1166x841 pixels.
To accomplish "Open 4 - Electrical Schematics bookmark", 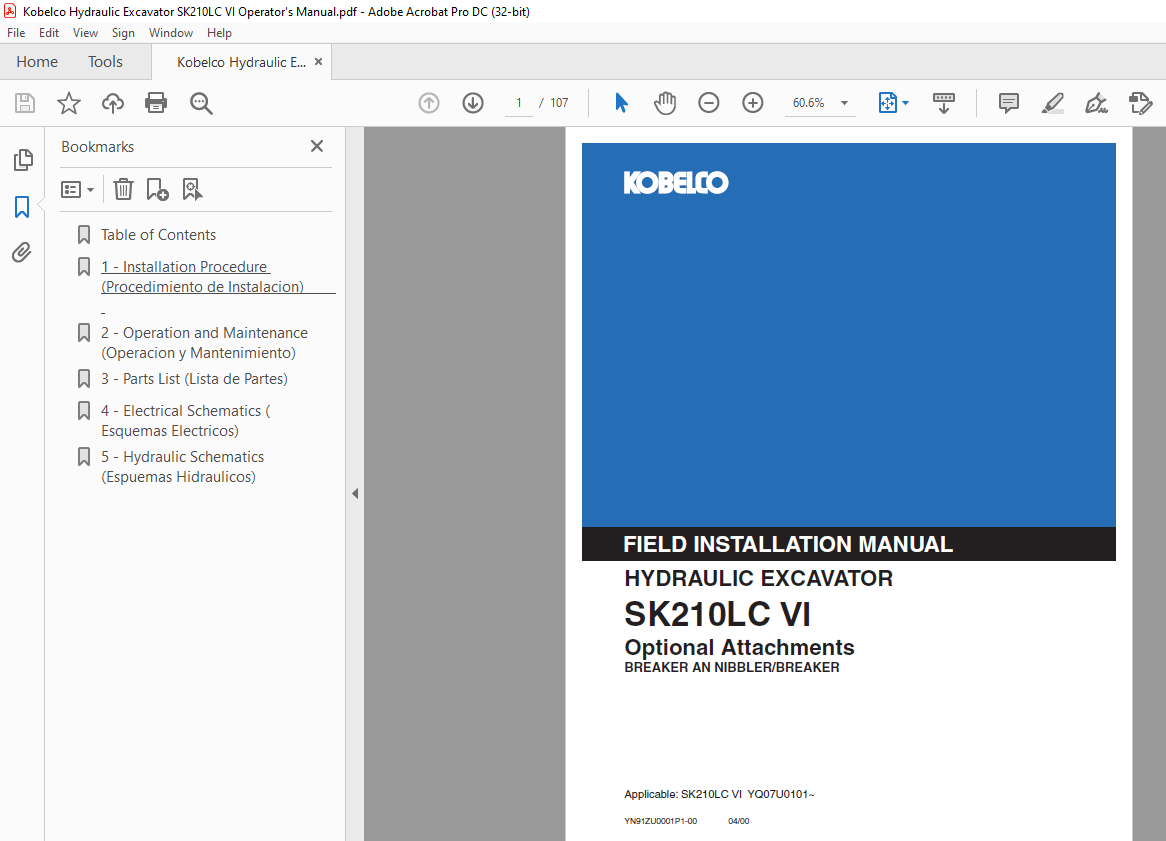I will click(x=186, y=421).
